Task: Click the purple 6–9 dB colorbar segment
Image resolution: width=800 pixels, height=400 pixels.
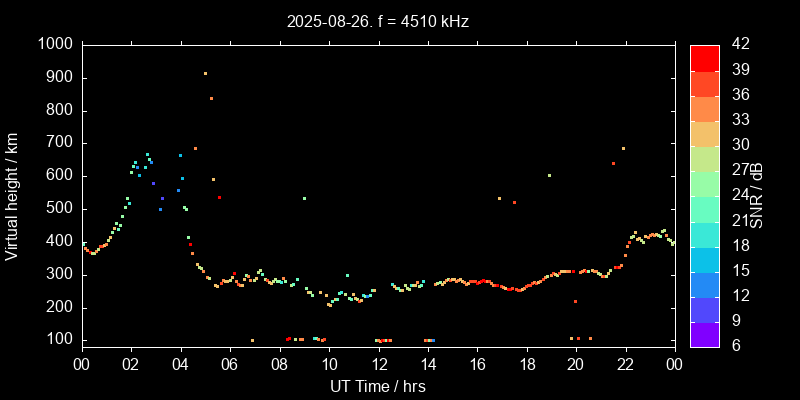Action: (x=704, y=335)
